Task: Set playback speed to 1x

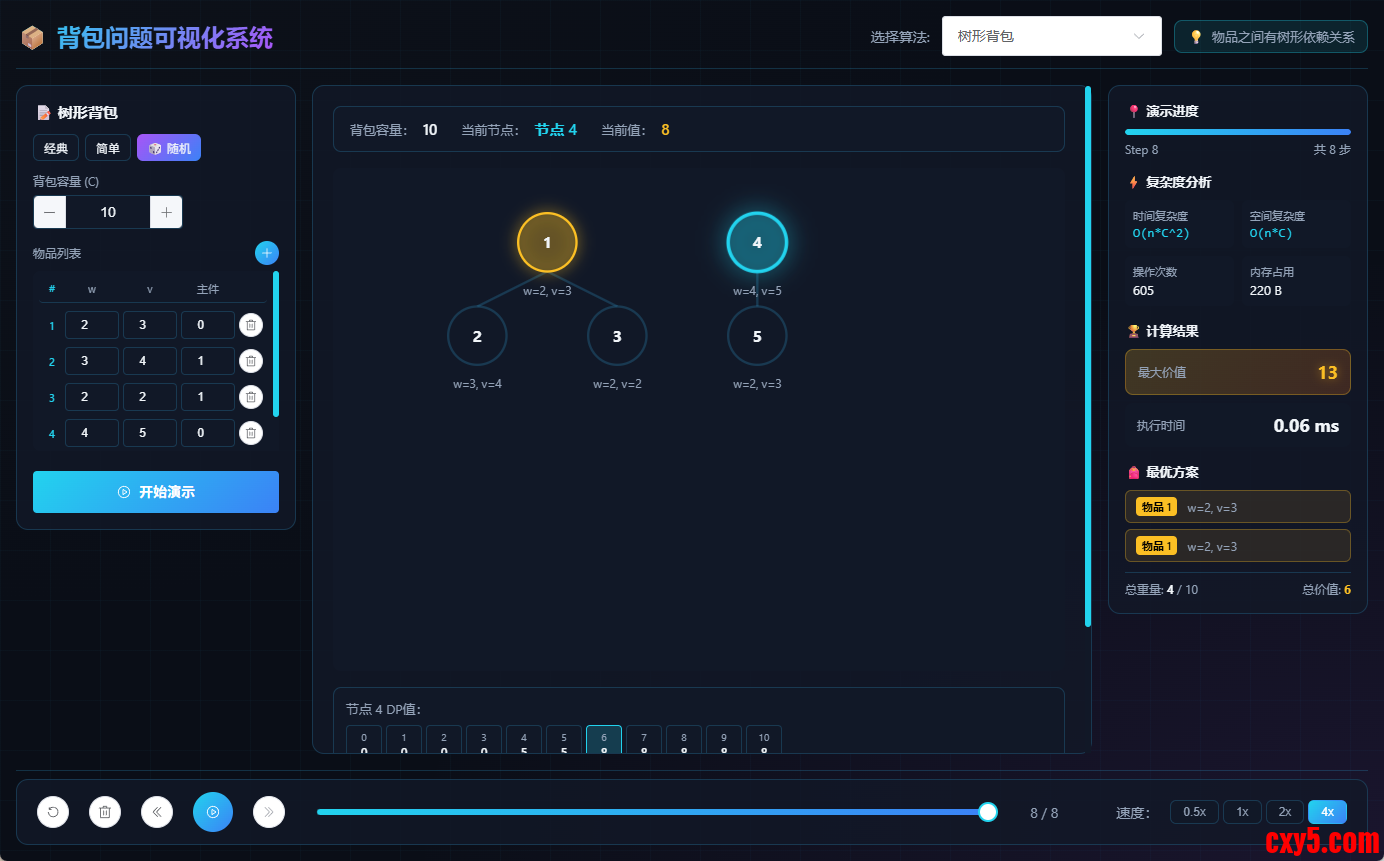Action: [1242, 812]
